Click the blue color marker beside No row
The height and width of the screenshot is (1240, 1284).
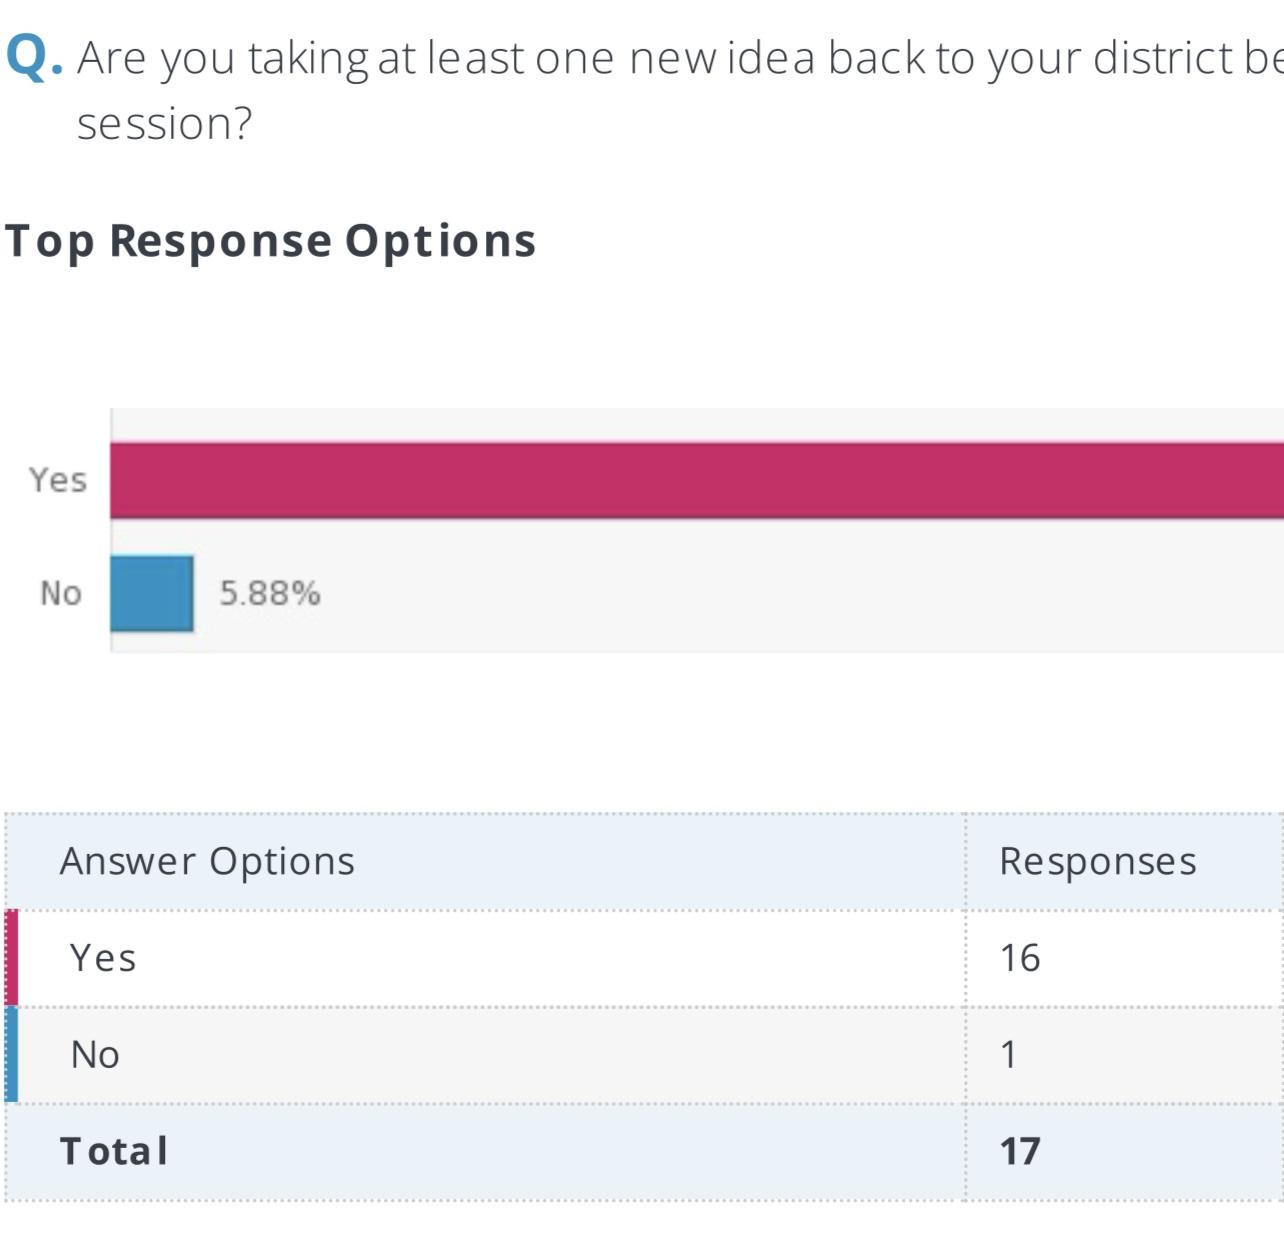click(11, 1055)
